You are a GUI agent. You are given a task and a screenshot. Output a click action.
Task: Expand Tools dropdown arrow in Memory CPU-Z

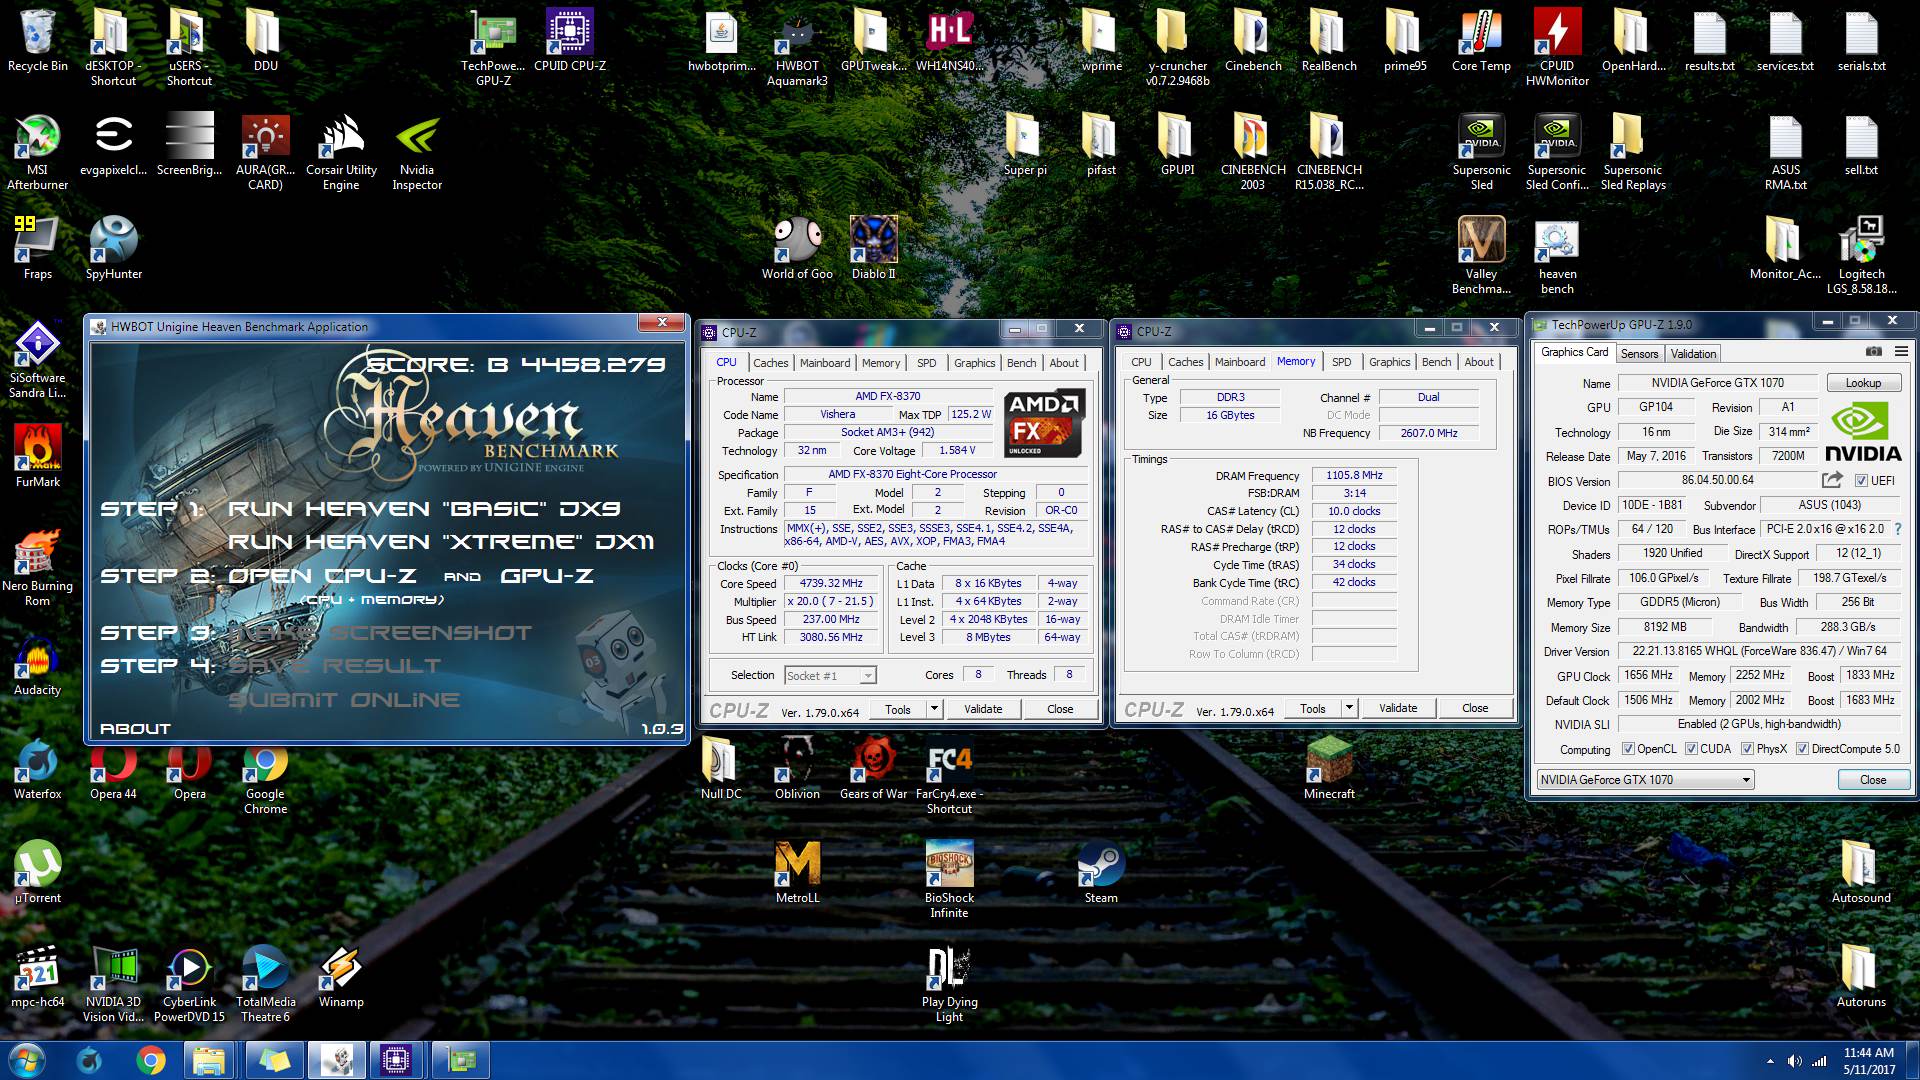pos(1349,708)
